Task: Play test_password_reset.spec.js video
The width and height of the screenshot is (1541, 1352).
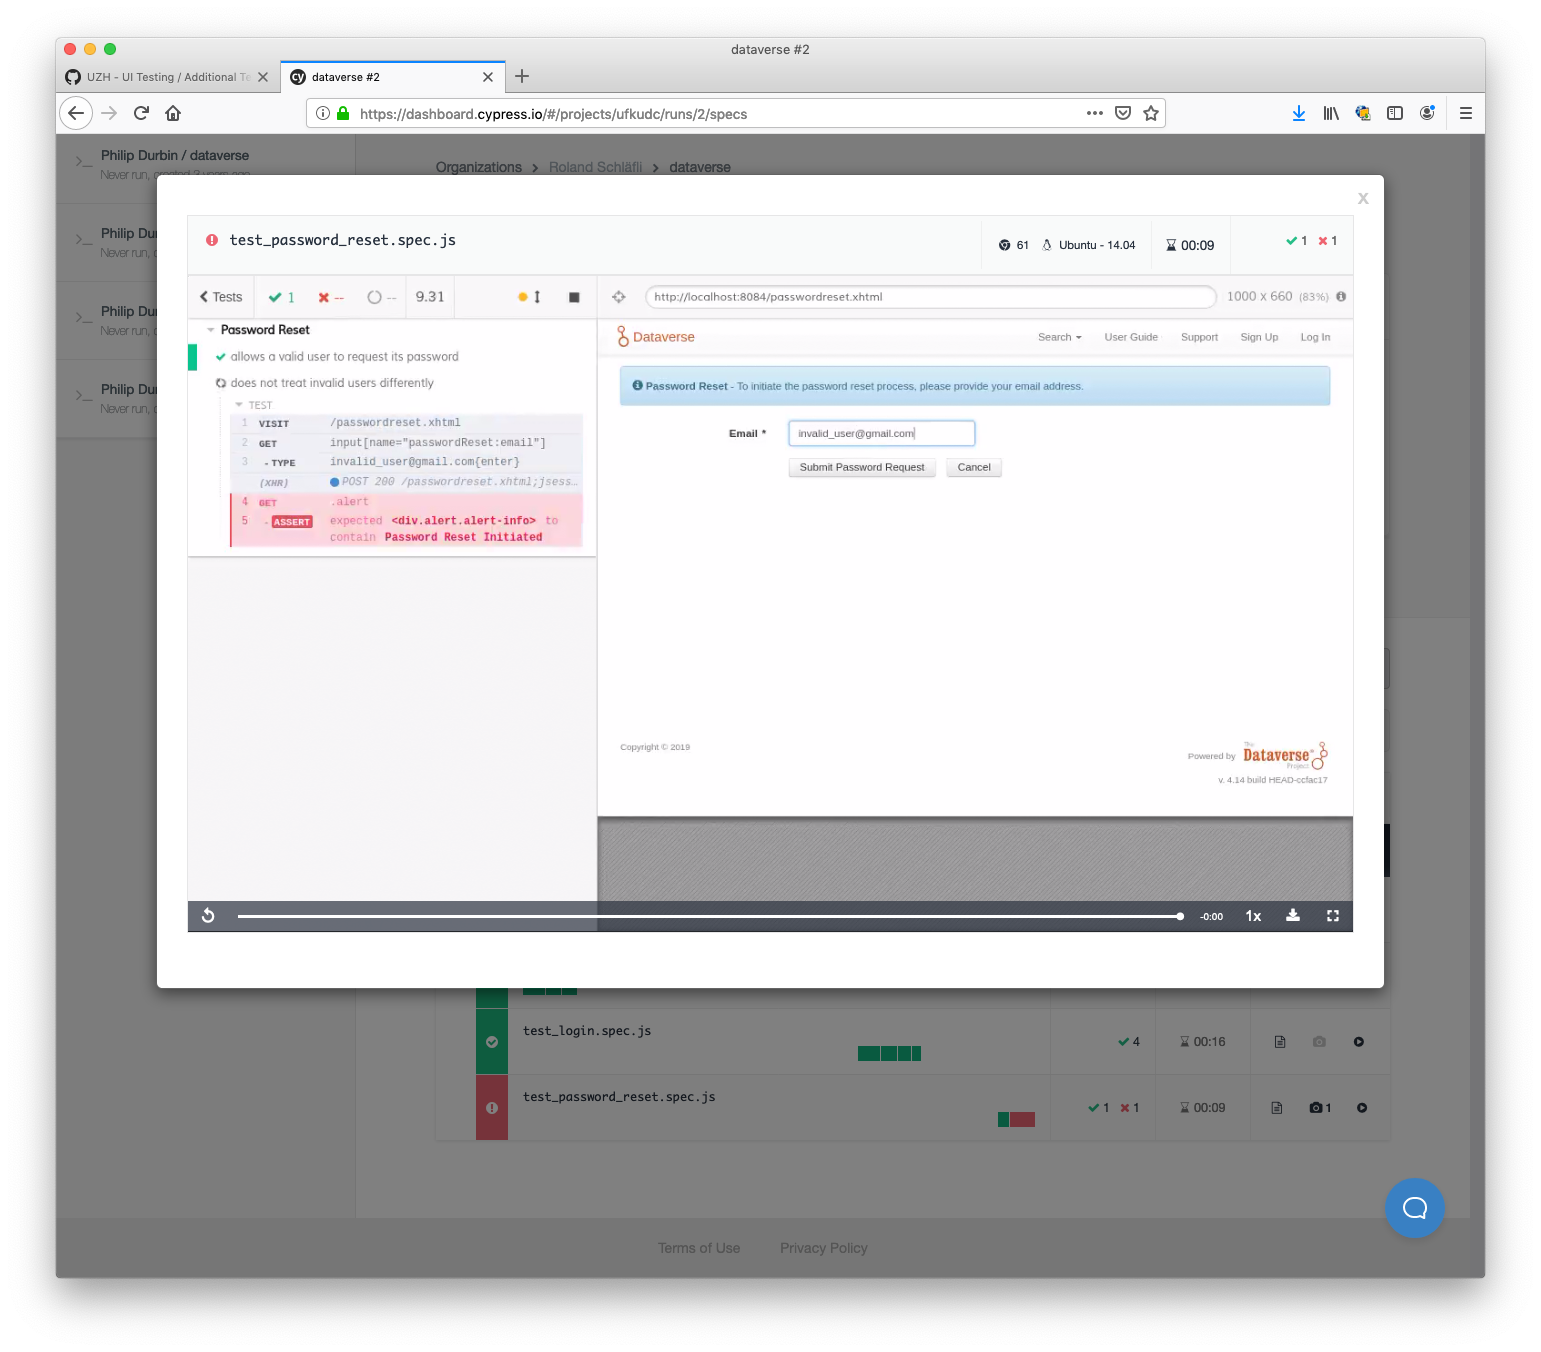Action: [x=1362, y=1108]
